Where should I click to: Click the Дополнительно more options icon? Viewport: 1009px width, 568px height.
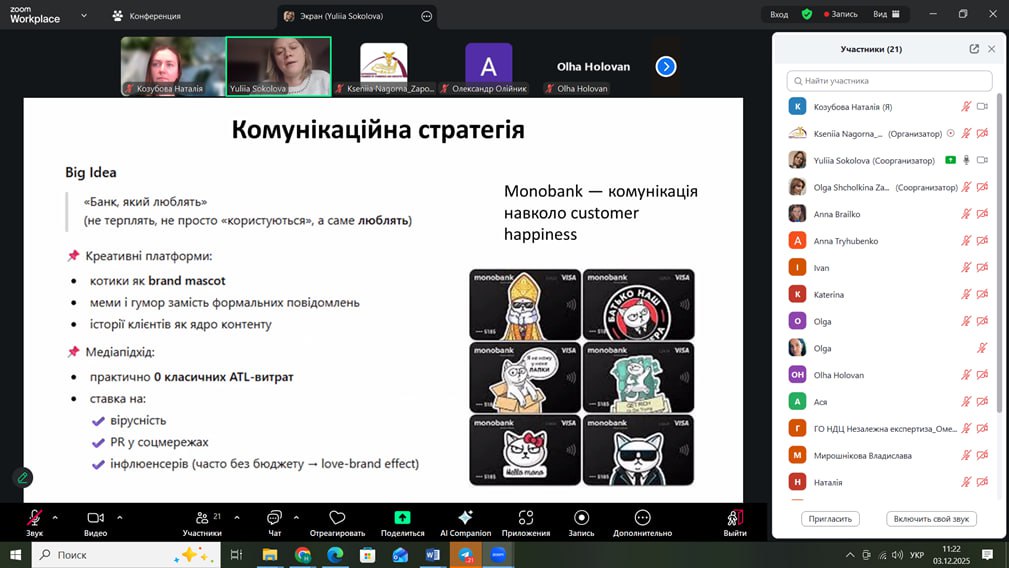click(642, 518)
